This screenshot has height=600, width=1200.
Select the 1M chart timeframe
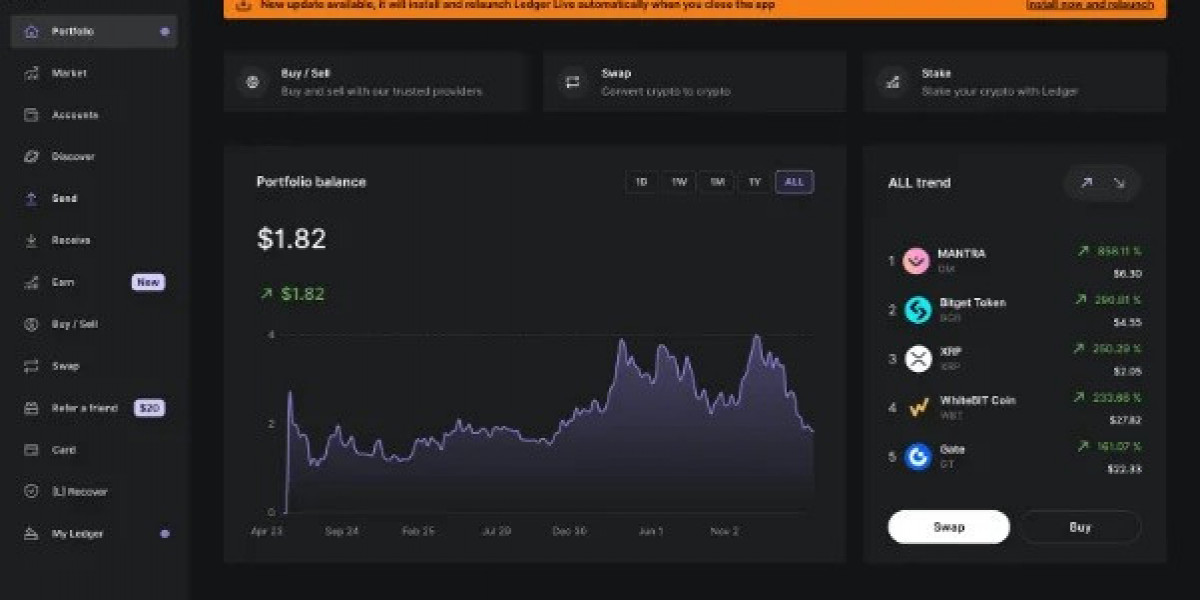(x=716, y=182)
